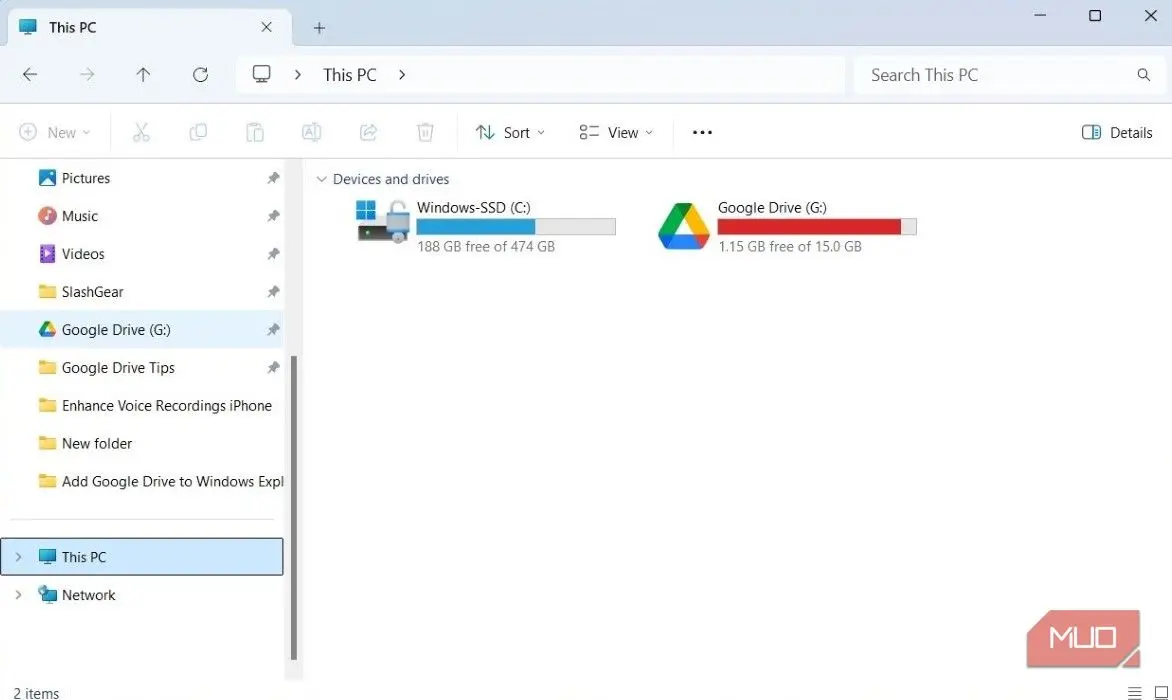The height and width of the screenshot is (700, 1172).
Task: Select the This PC tab
Action: point(149,28)
